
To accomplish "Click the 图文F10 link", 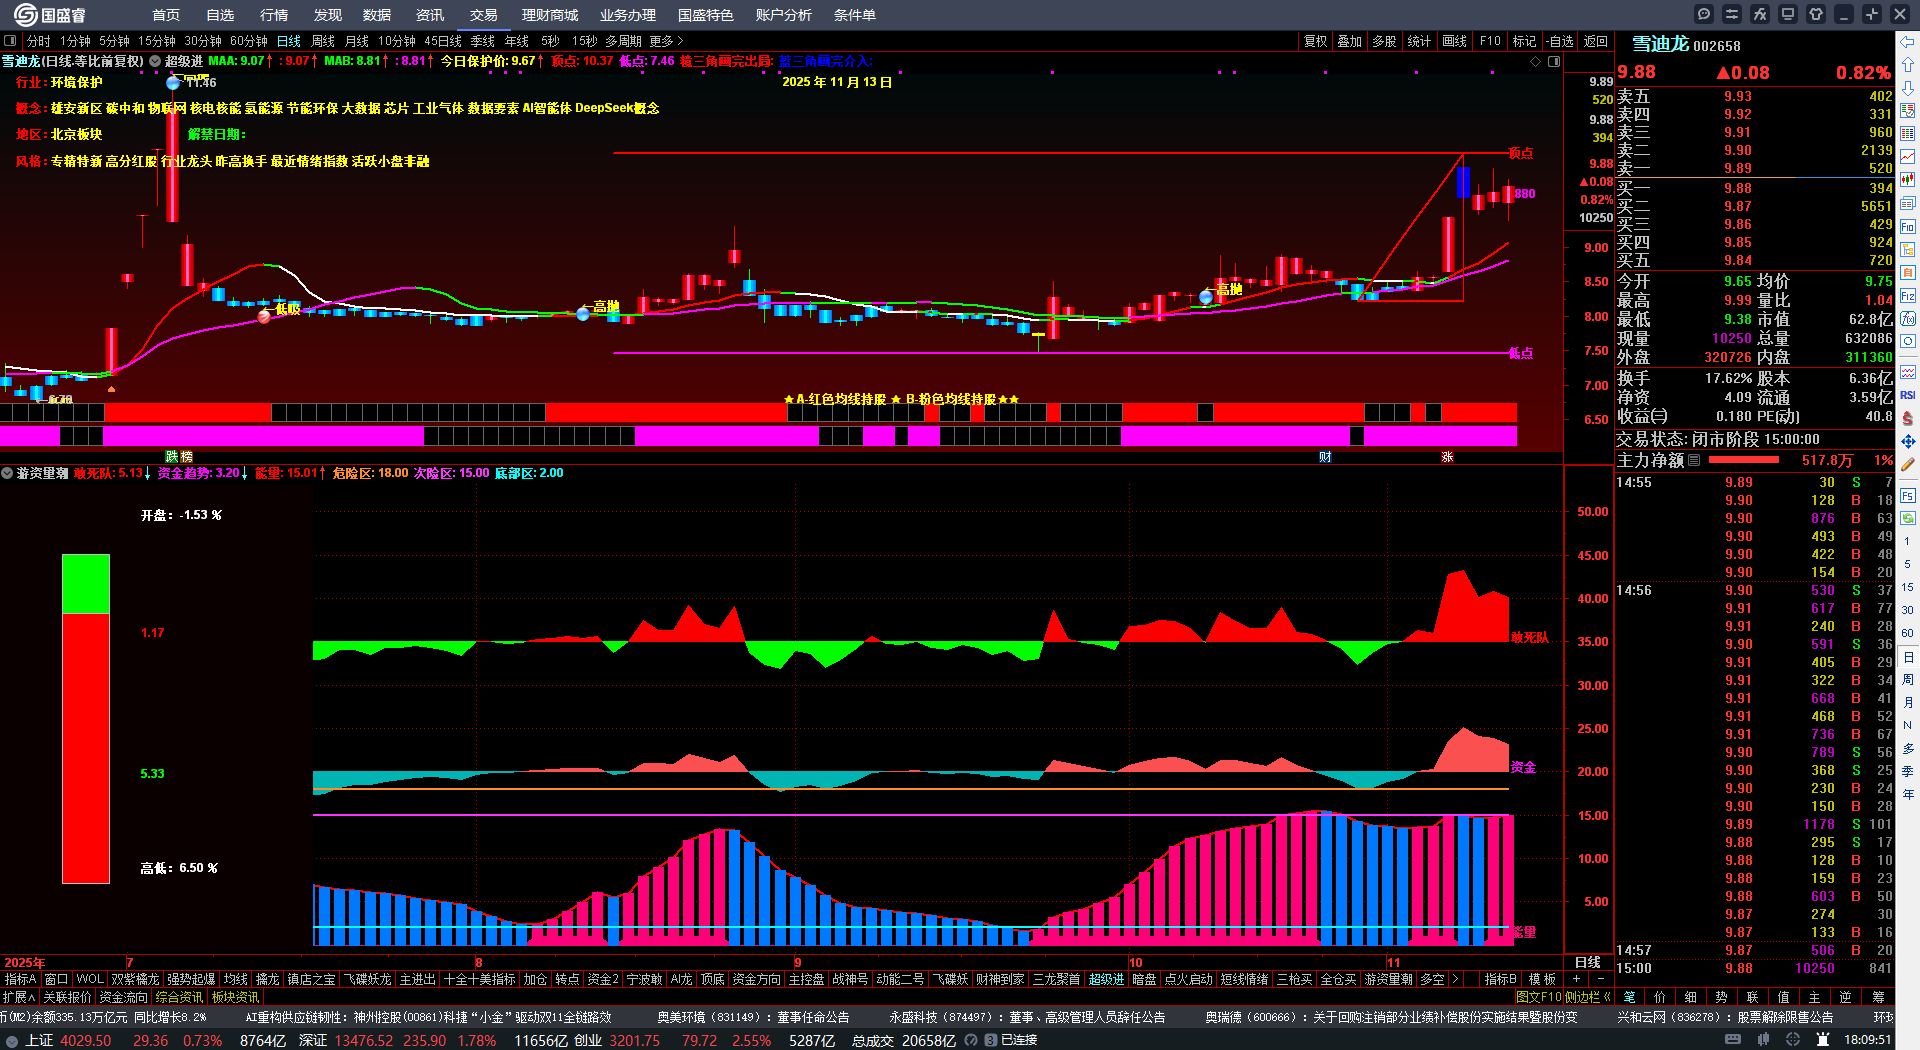I will [1539, 997].
